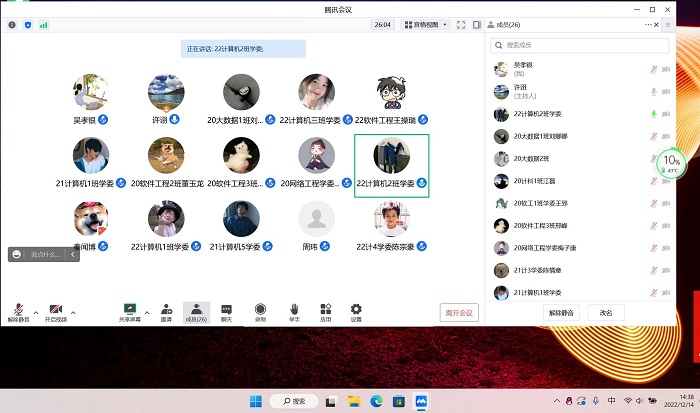Open the 聊天 chat panel
The image size is (700, 413).
tap(227, 310)
